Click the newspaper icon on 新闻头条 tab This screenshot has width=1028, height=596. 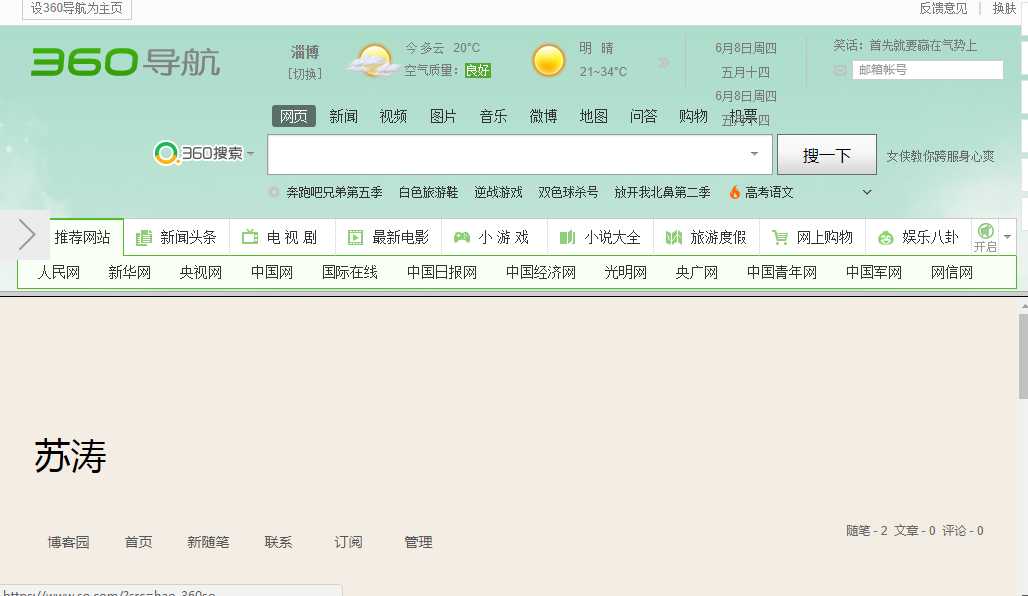[x=143, y=237]
